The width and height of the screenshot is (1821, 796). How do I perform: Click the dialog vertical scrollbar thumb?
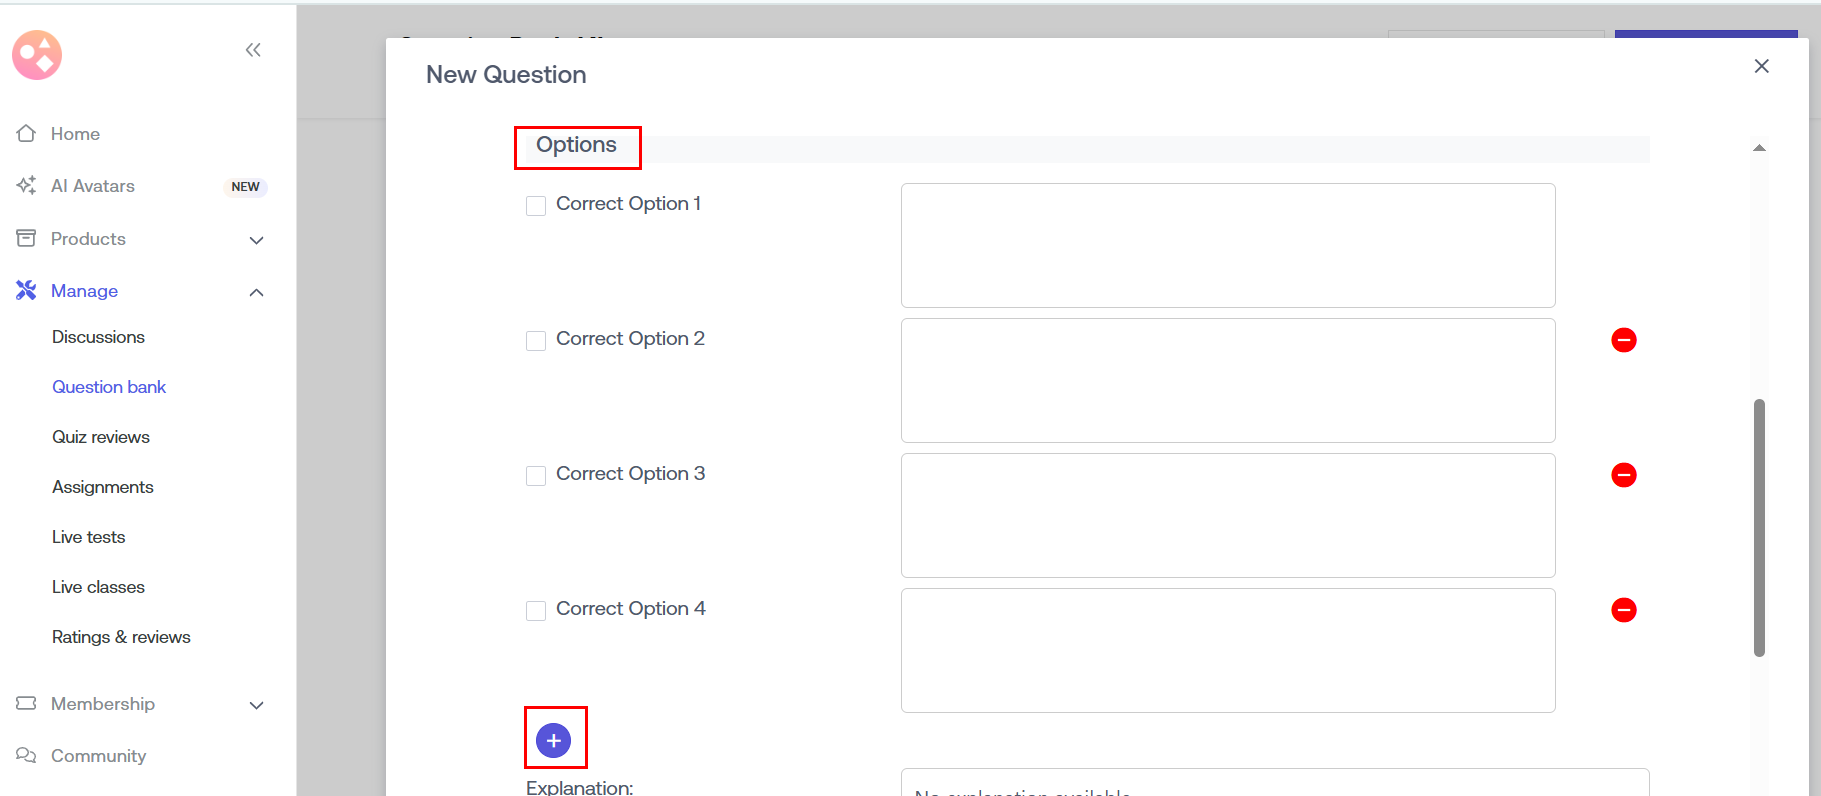click(1759, 528)
